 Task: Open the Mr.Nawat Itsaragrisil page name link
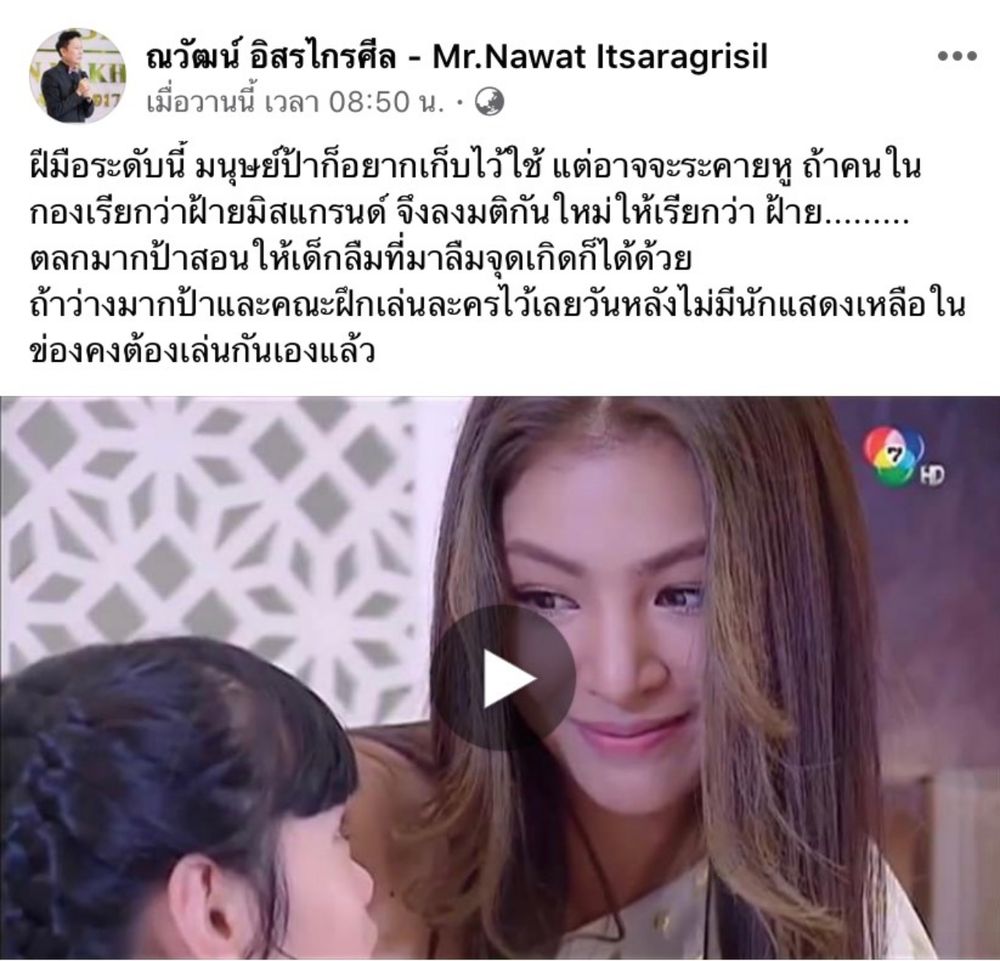pyautogui.click(x=599, y=56)
